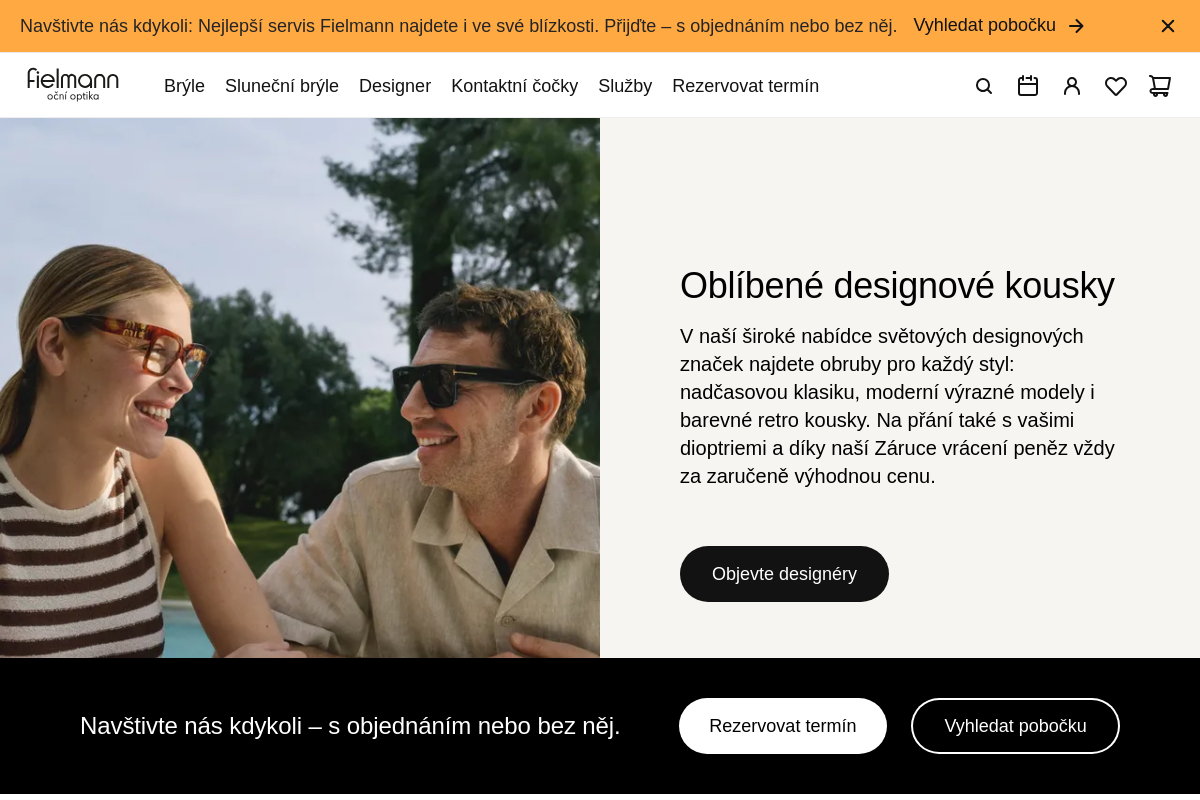Image resolution: width=1200 pixels, height=800 pixels.
Task: Click the outlined Vyhledat pobočku button
Action: [x=1015, y=726]
